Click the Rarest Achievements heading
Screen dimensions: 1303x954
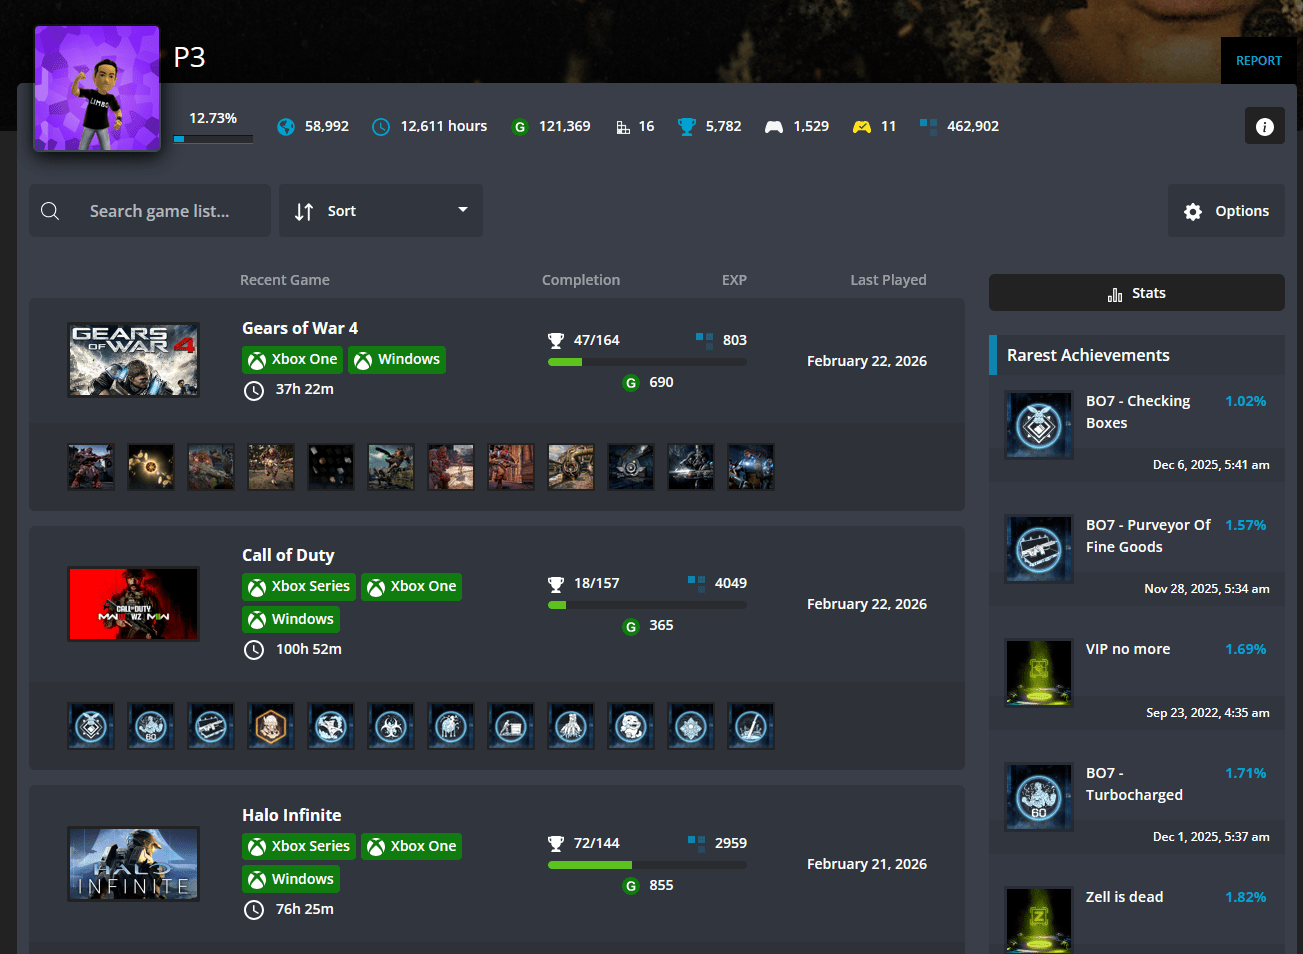coord(1088,355)
